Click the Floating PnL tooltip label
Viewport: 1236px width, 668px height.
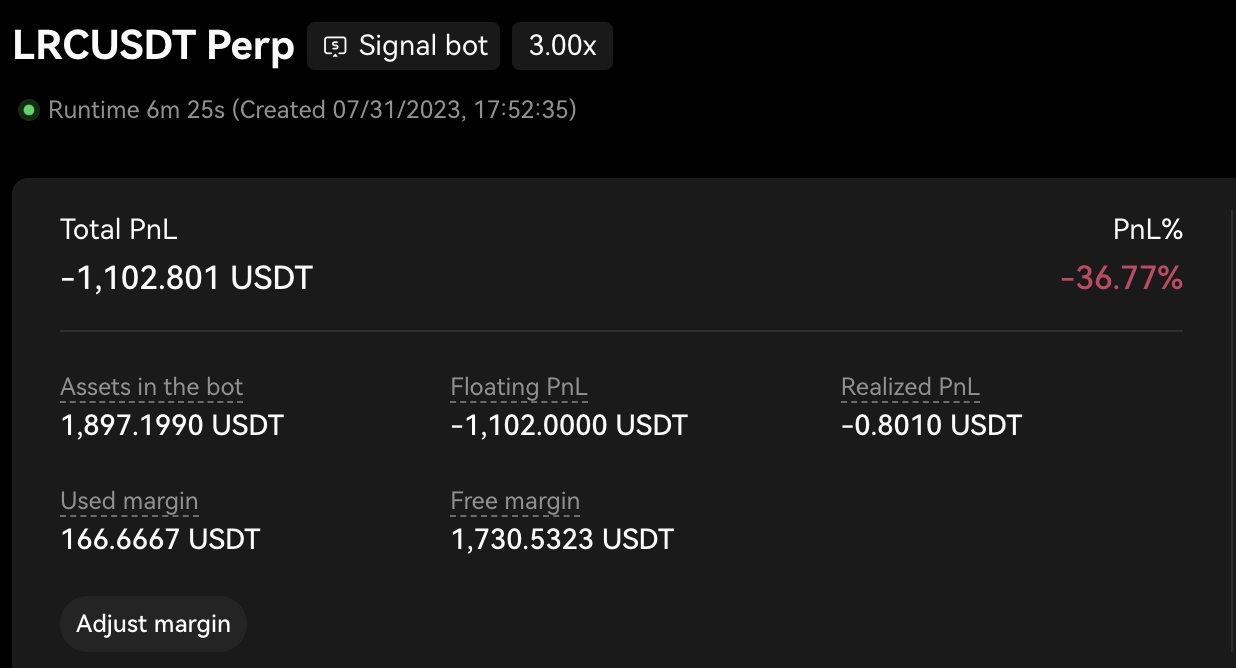[x=518, y=387]
